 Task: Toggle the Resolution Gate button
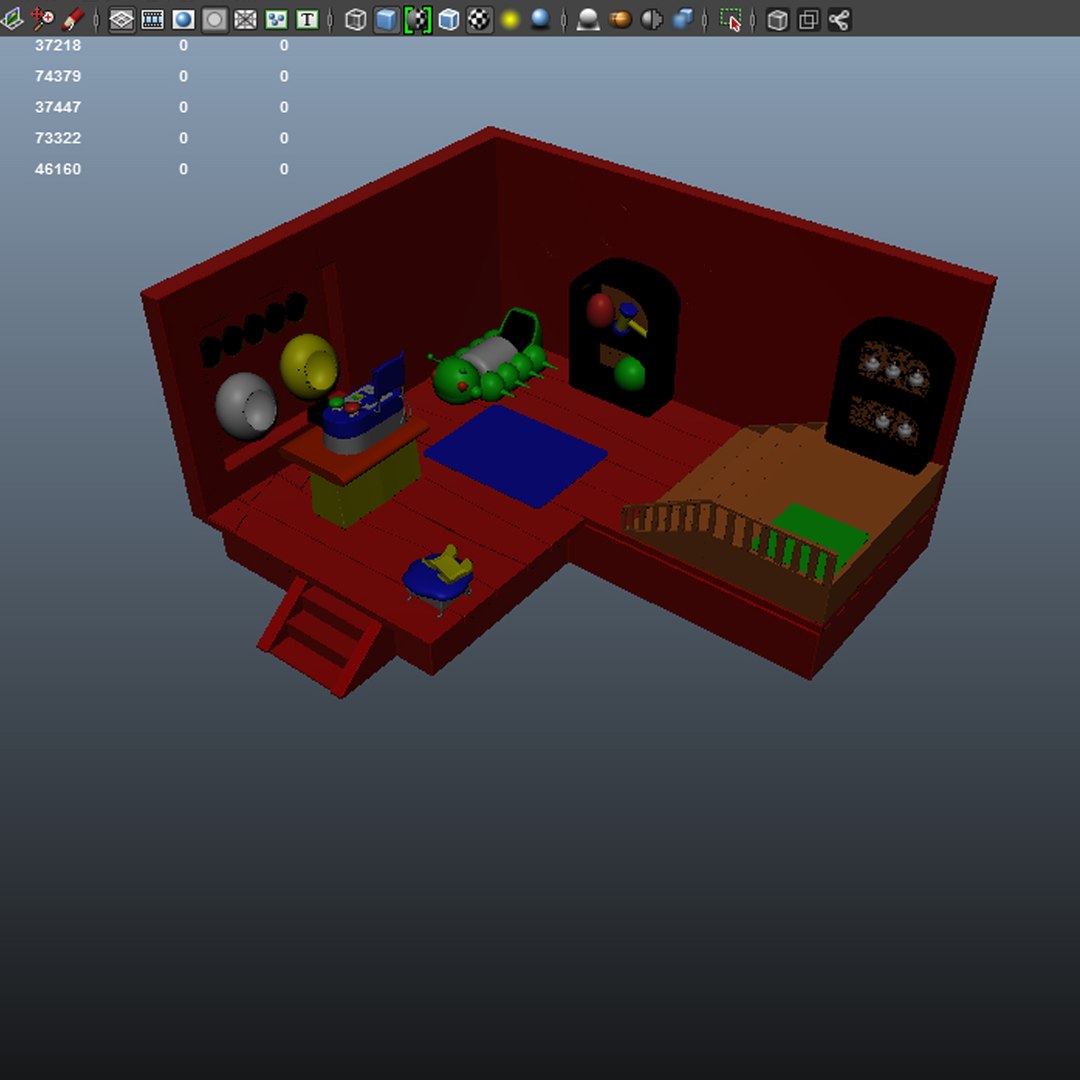pos(183,19)
